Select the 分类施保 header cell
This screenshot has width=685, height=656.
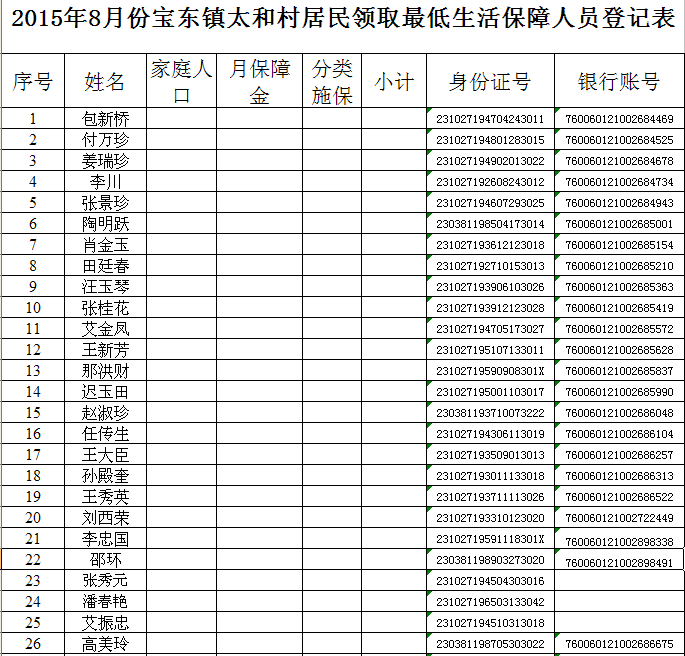click(332, 81)
